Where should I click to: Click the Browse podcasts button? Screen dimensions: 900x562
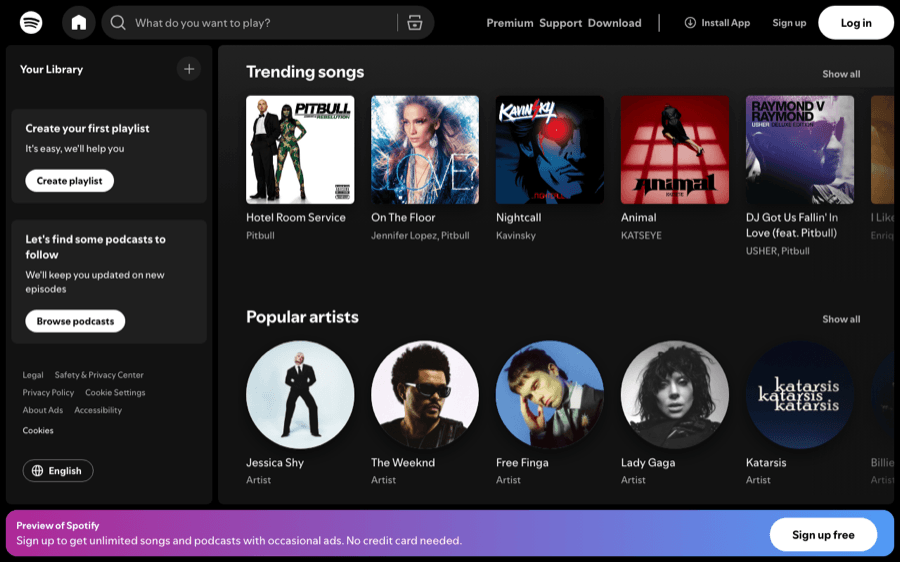coord(75,321)
